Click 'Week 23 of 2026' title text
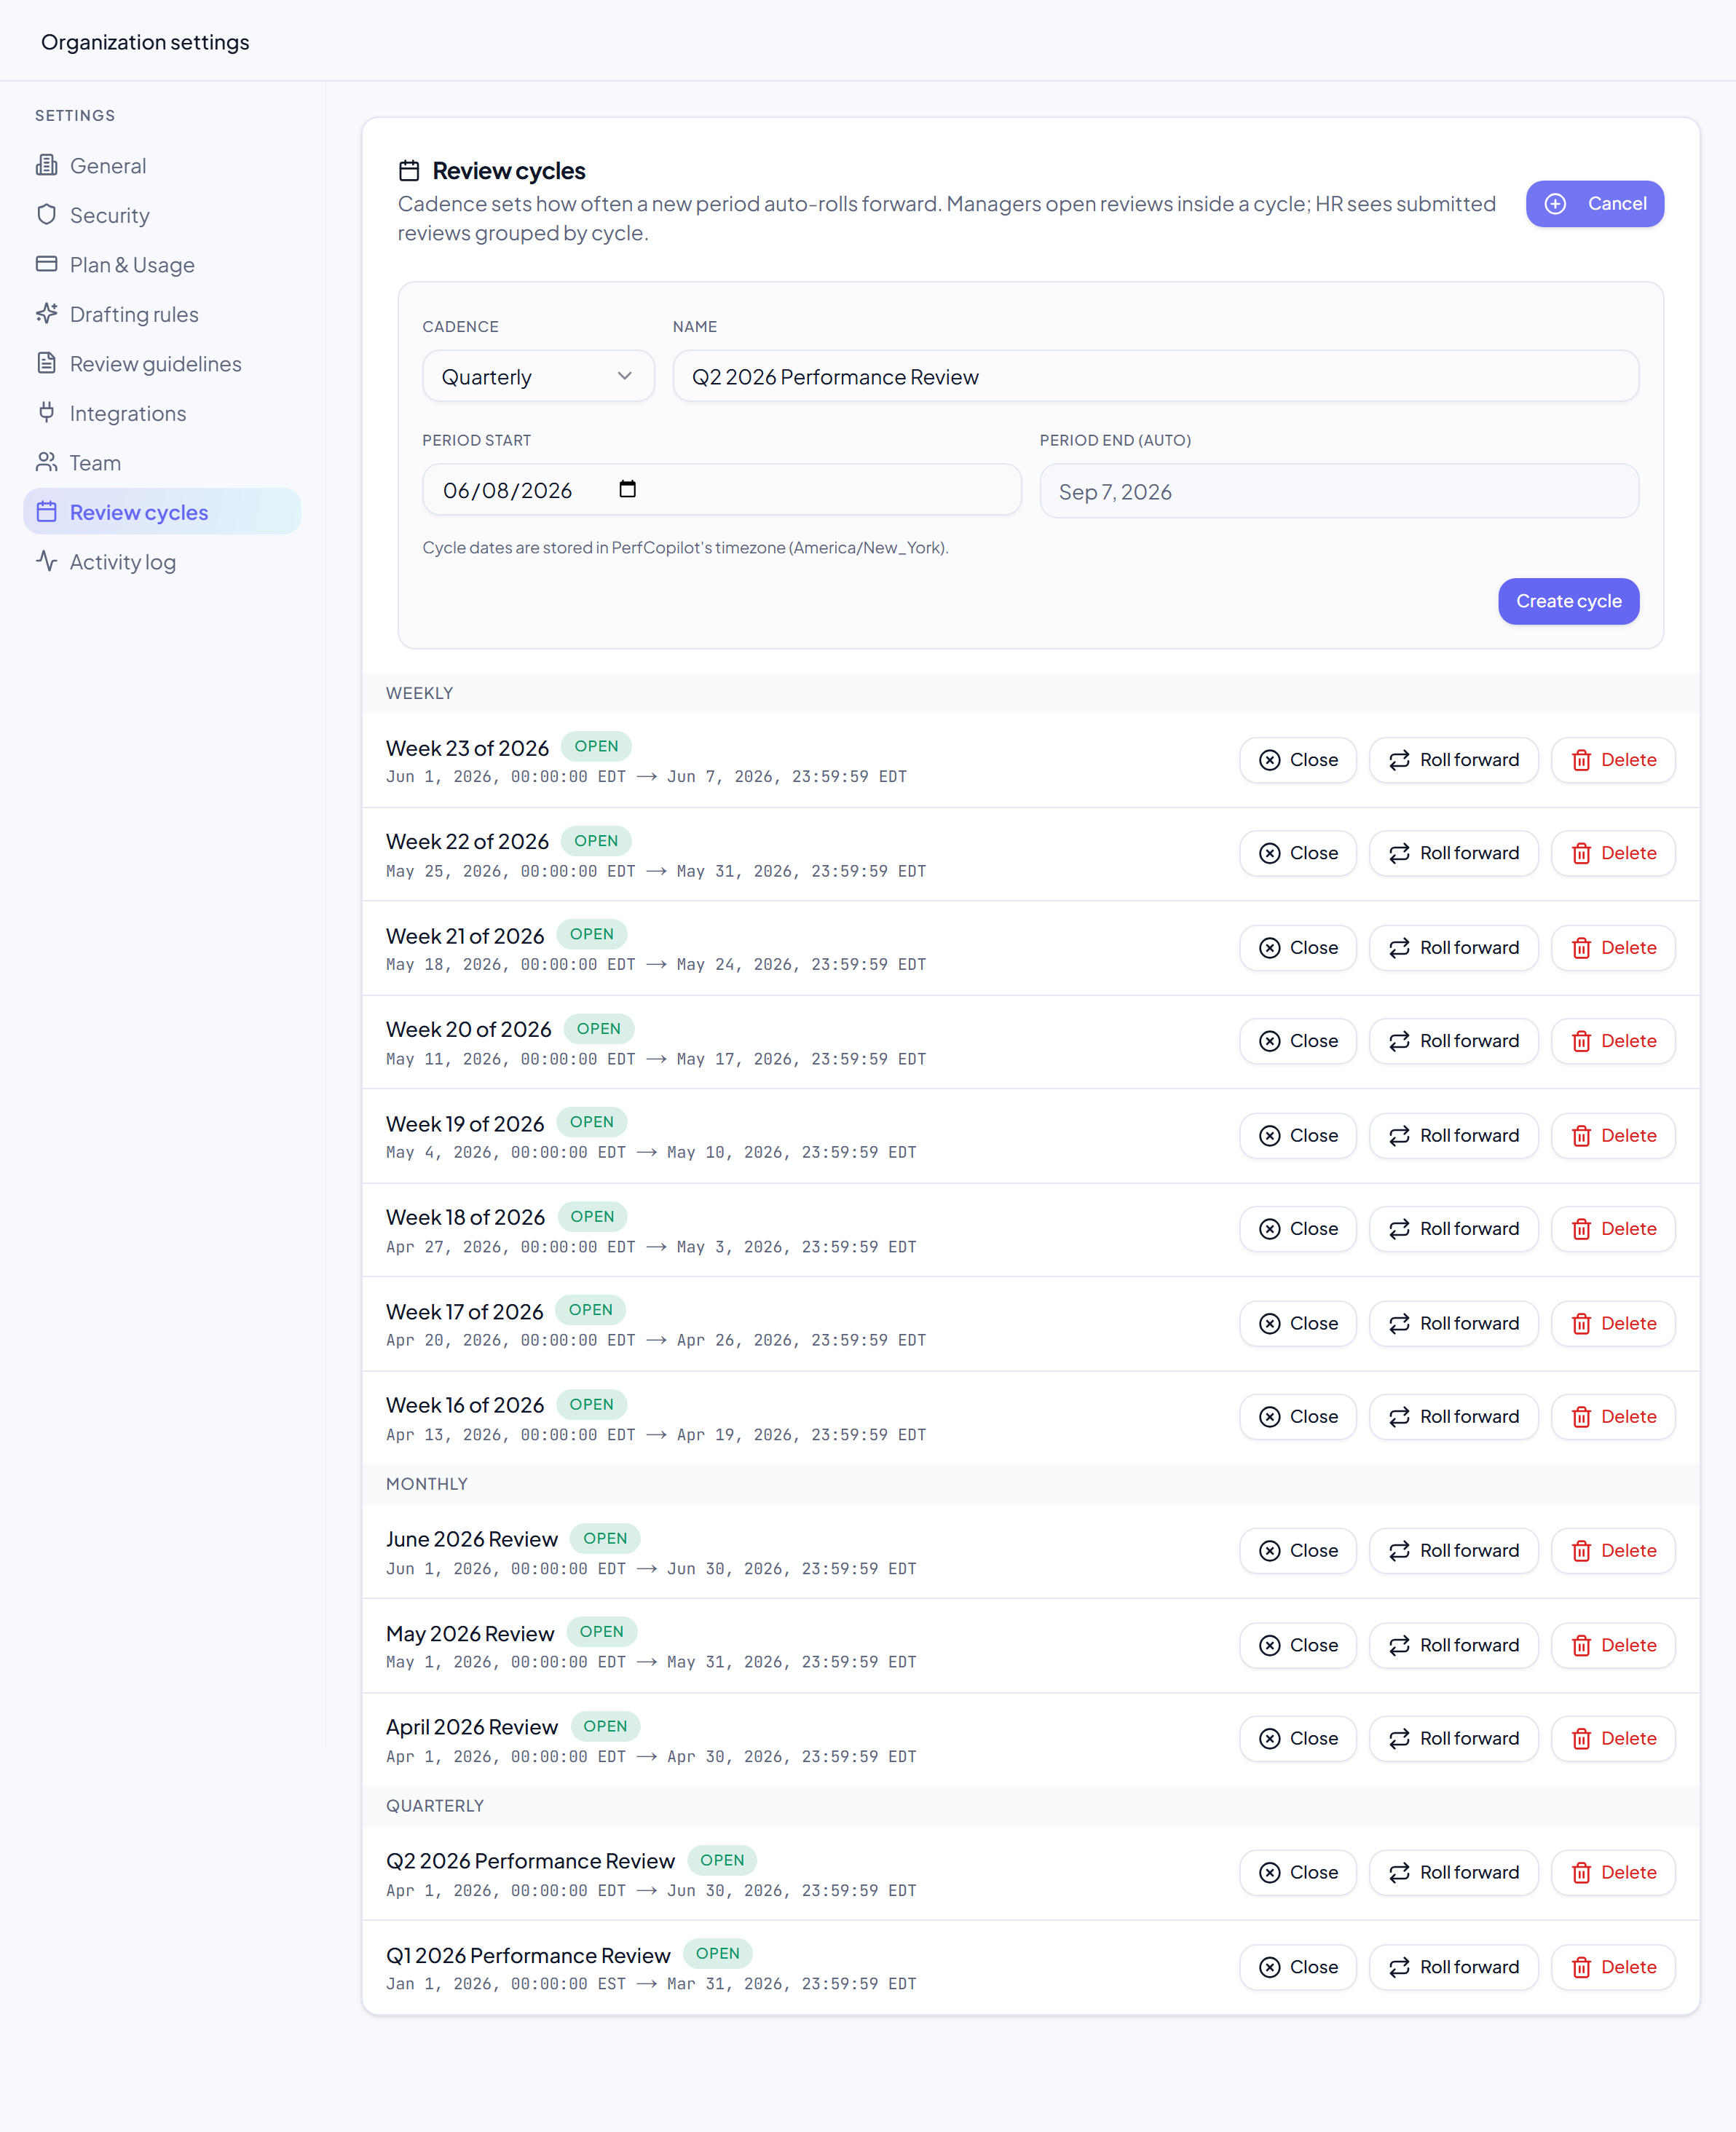The image size is (1736, 2132). pos(467,748)
